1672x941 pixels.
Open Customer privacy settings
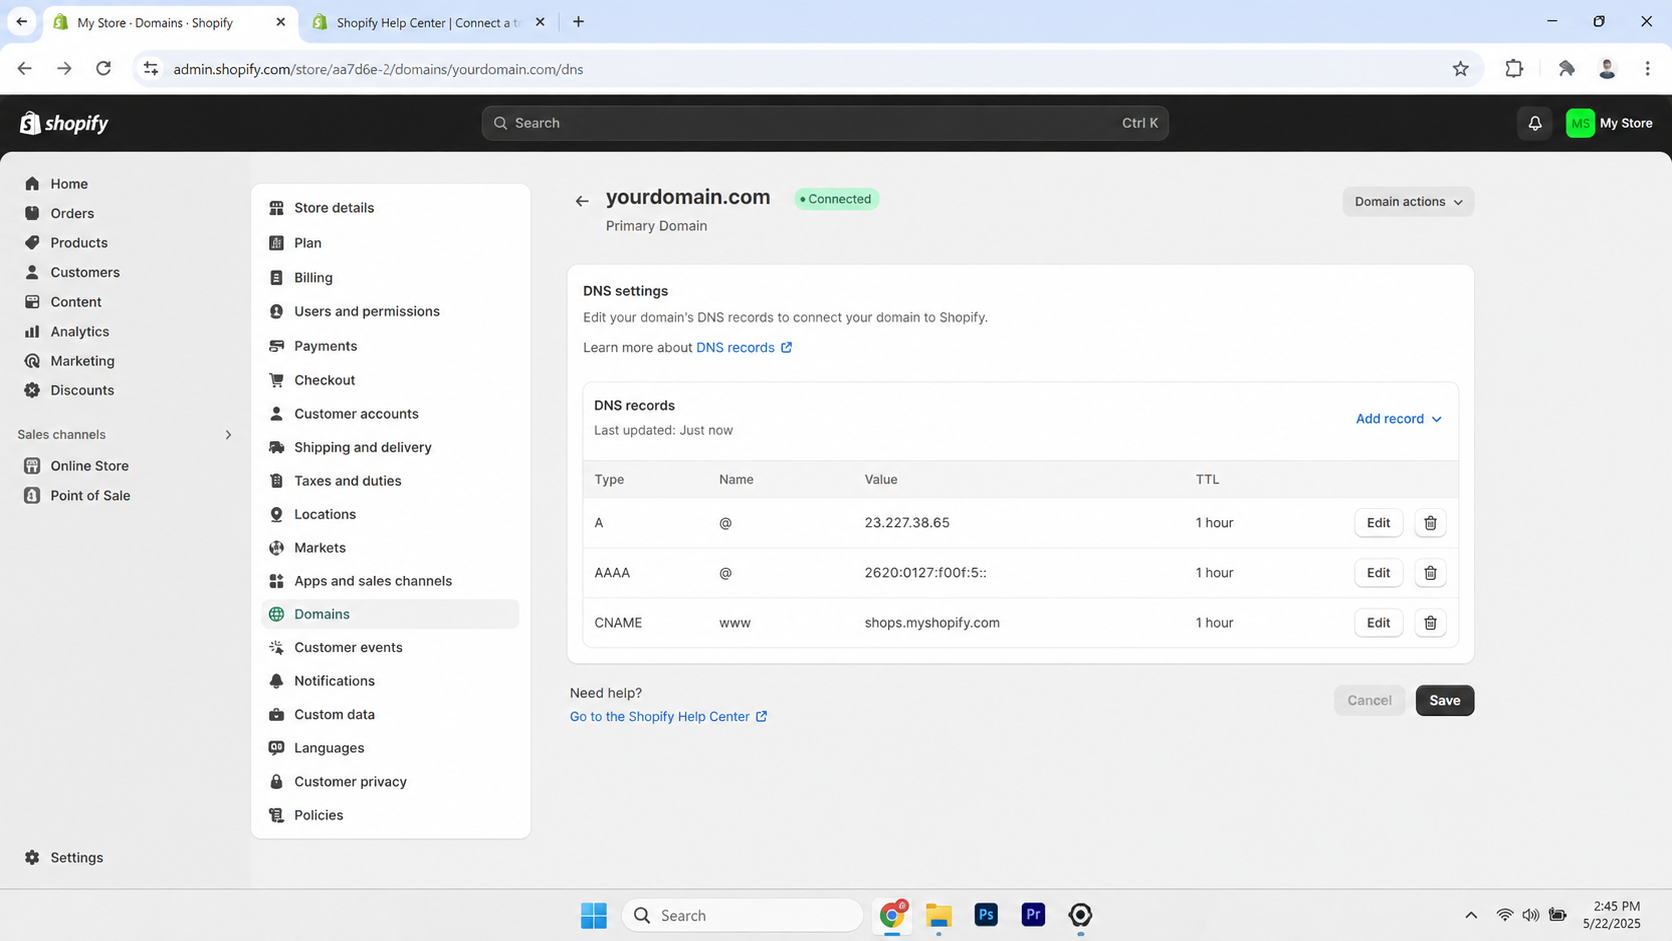(x=350, y=782)
